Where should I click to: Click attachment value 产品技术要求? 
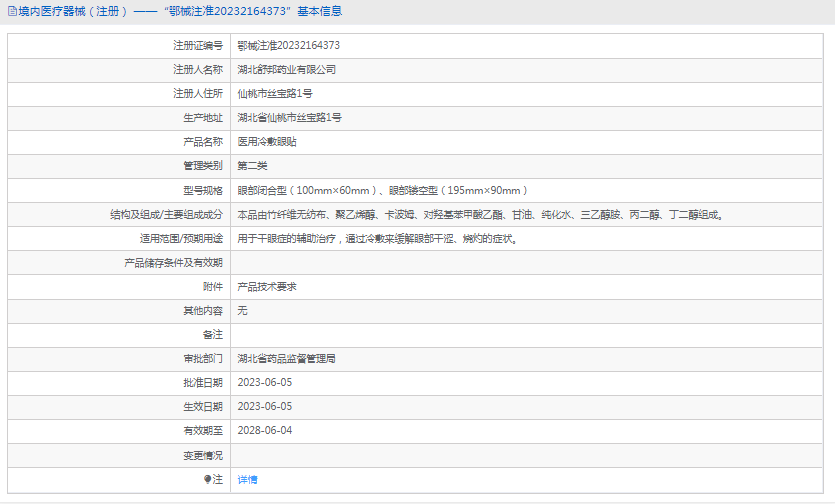(266, 287)
